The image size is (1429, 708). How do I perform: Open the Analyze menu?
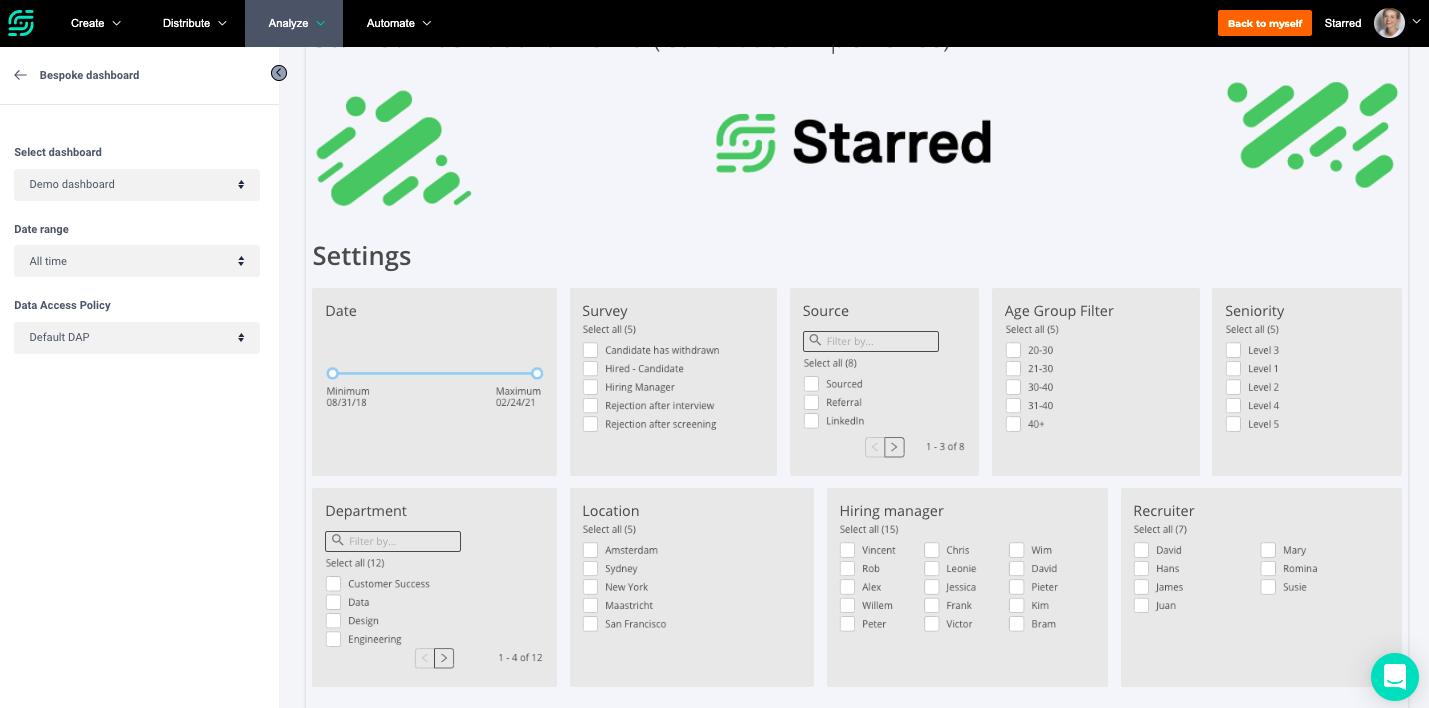(x=294, y=23)
